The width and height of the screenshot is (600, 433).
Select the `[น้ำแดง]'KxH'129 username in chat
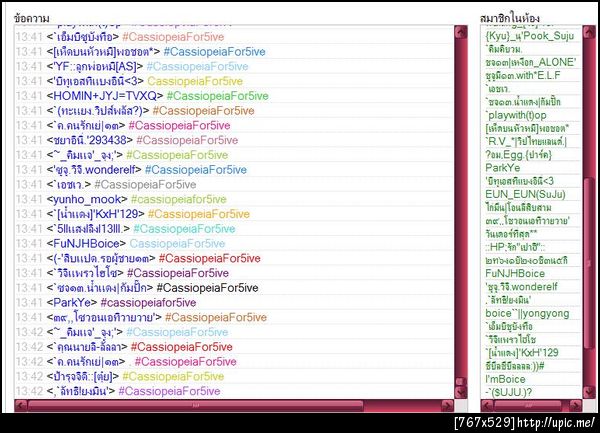(96, 214)
